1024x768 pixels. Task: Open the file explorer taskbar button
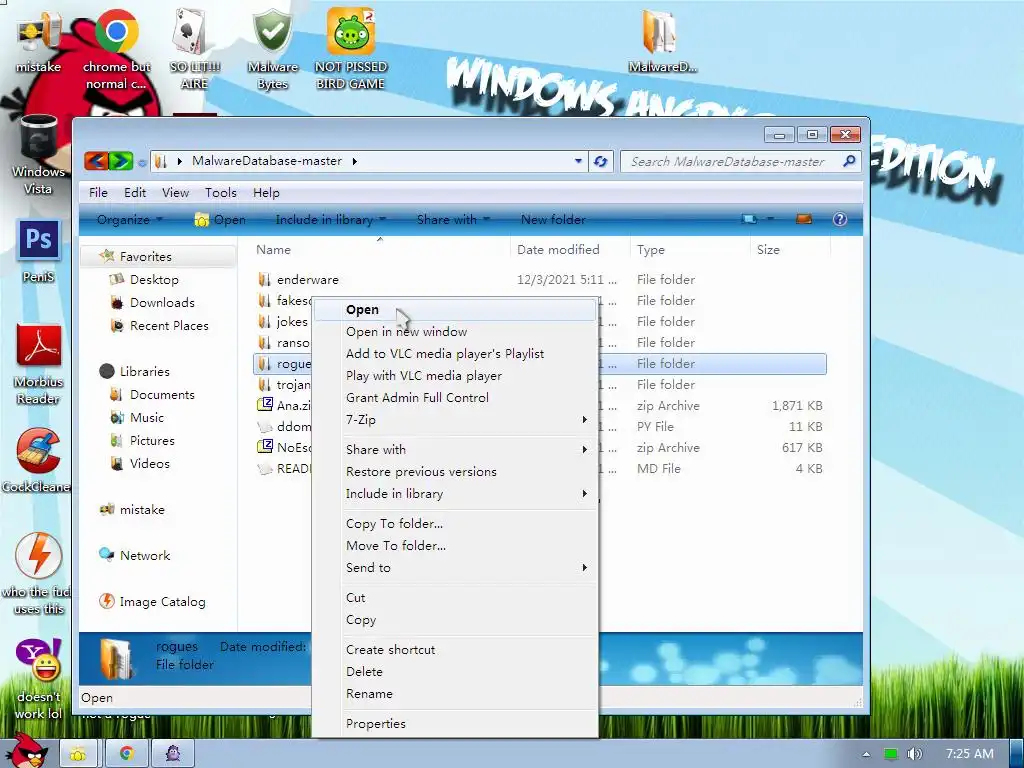tap(78, 754)
